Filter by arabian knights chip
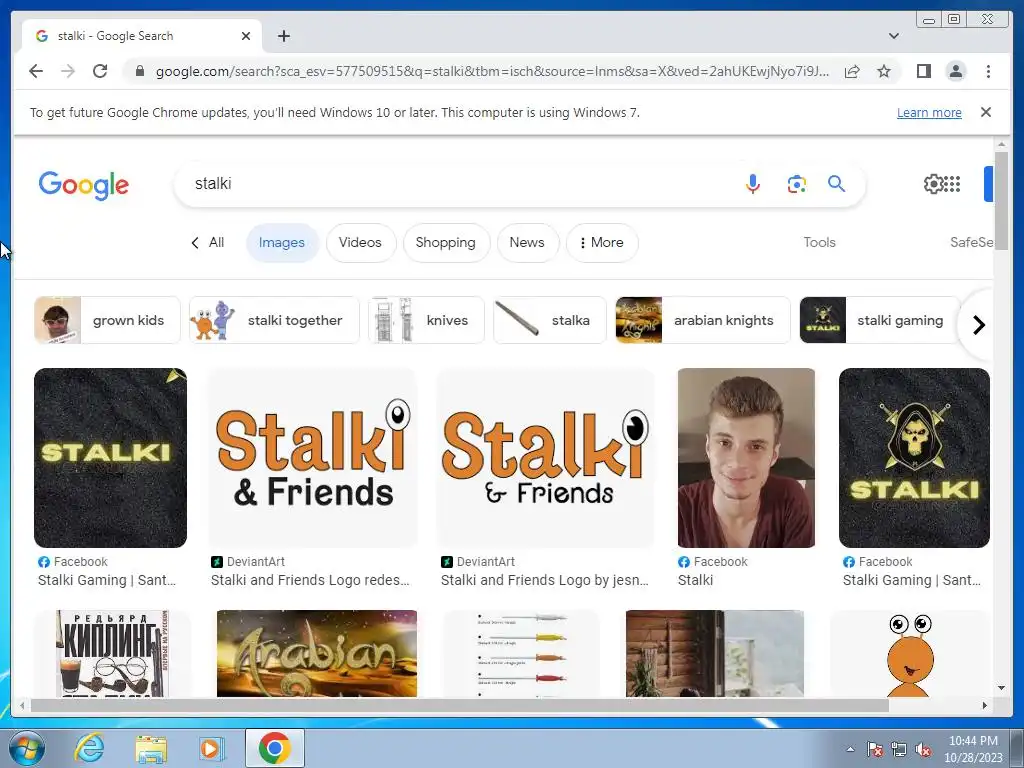Viewport: 1024px width, 768px height. point(703,320)
